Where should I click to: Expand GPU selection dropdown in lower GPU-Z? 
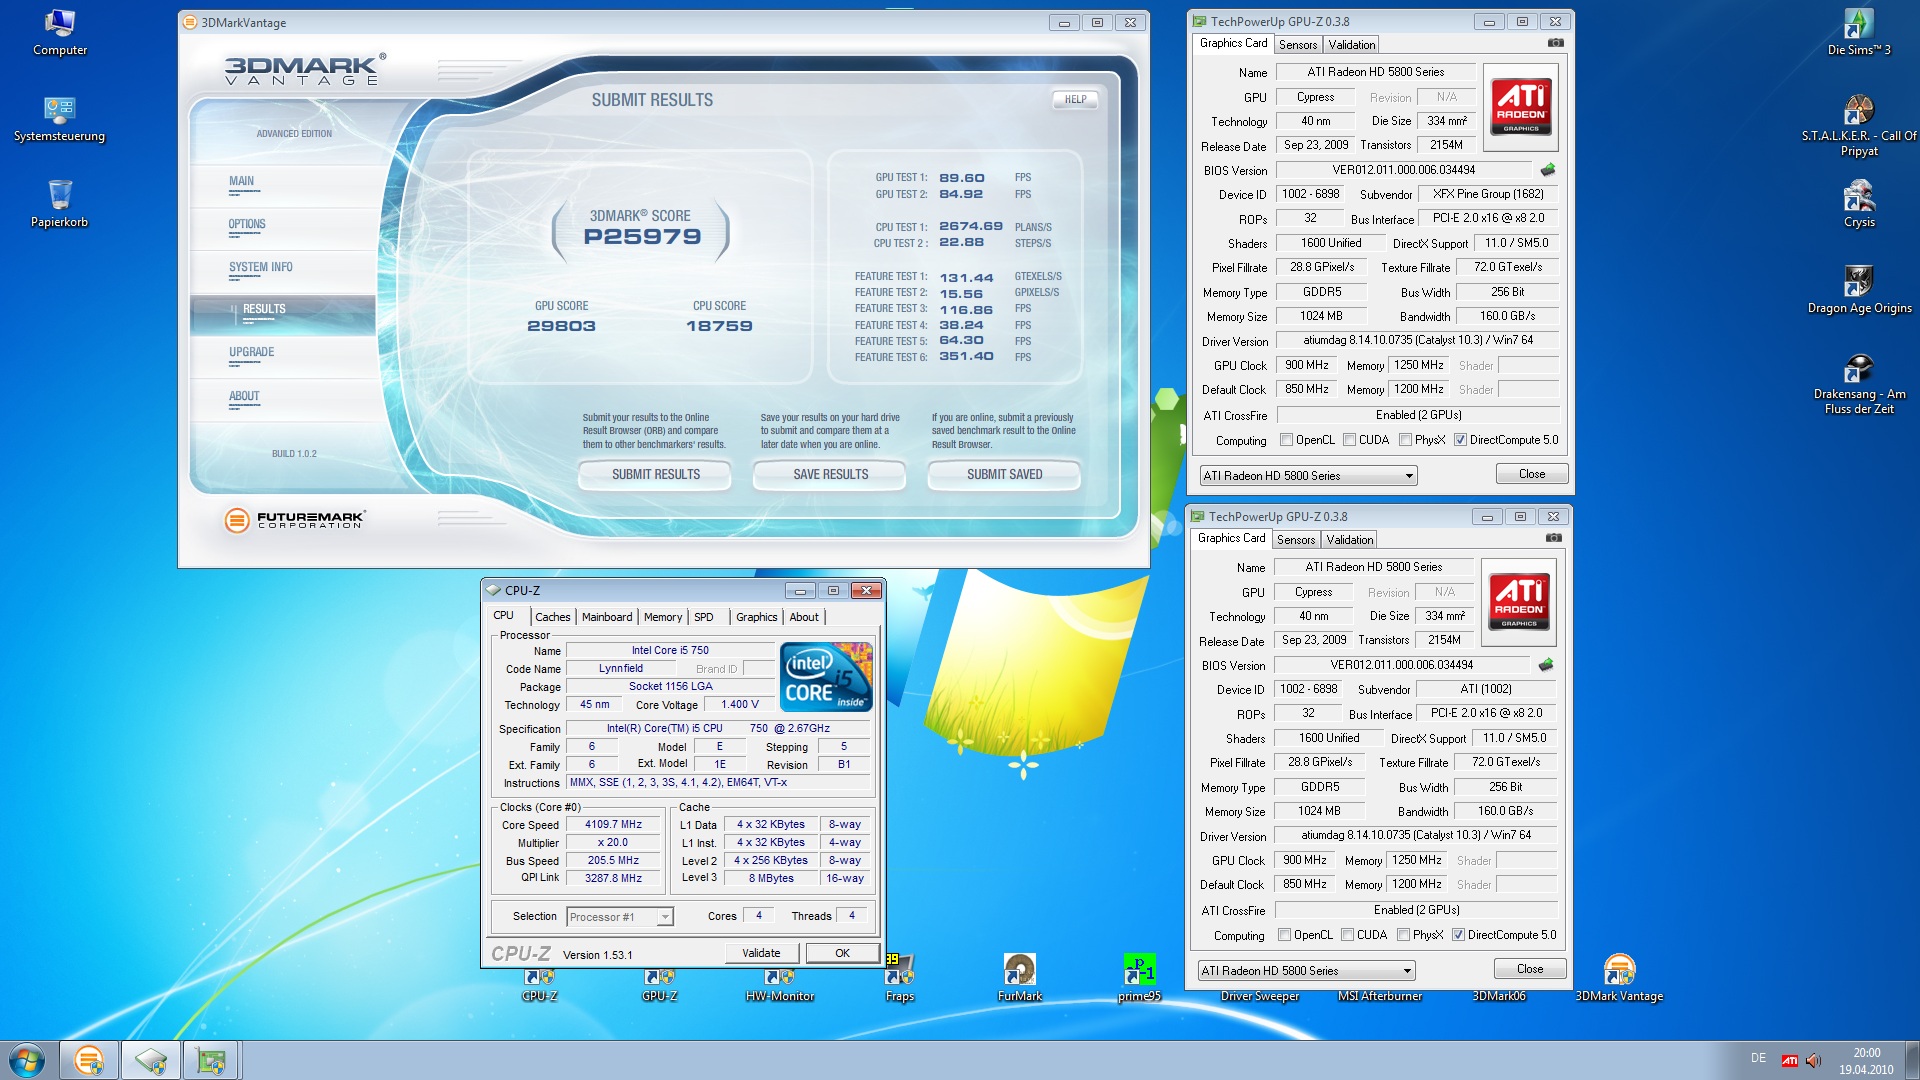[x=1307, y=971]
